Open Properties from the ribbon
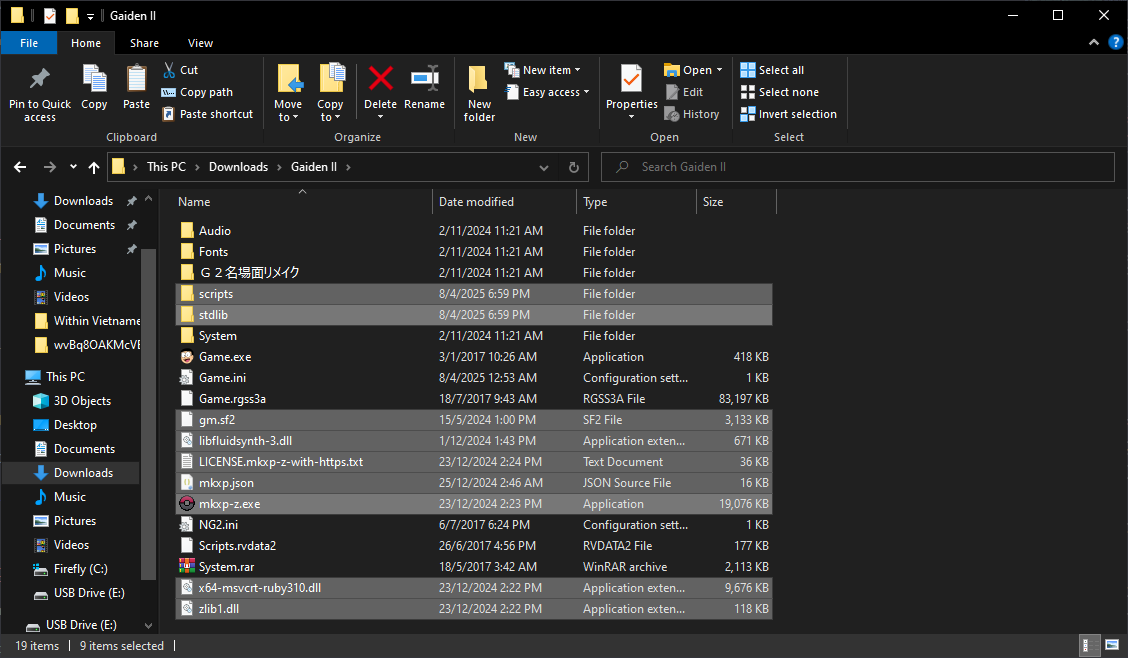 tap(631, 80)
